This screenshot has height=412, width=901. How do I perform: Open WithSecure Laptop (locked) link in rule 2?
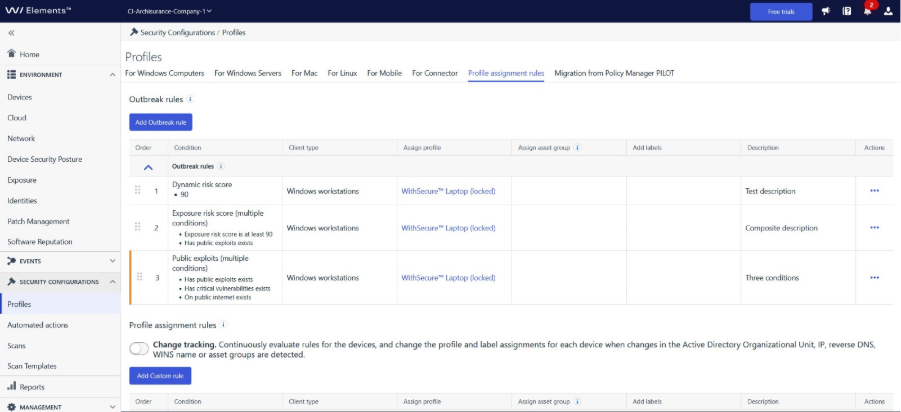(x=448, y=228)
